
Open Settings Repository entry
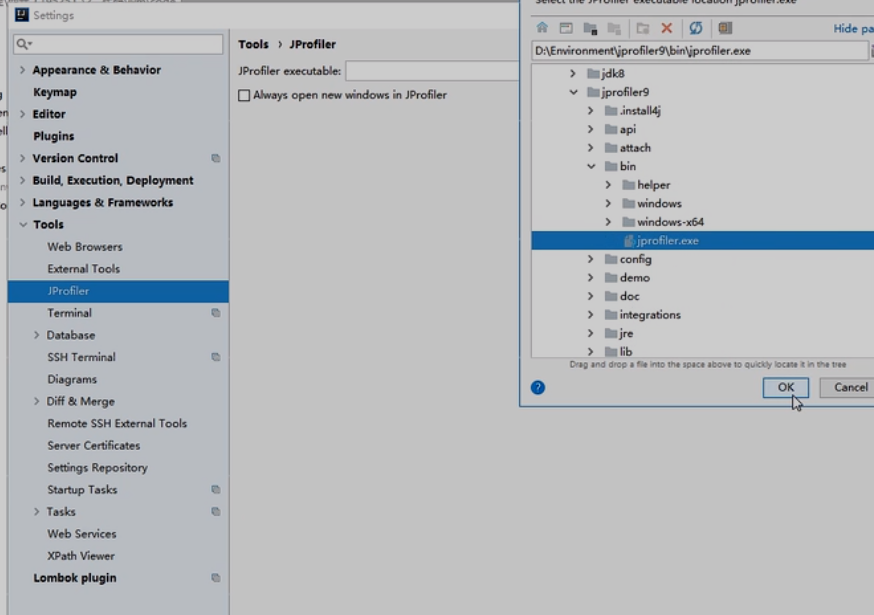point(98,467)
